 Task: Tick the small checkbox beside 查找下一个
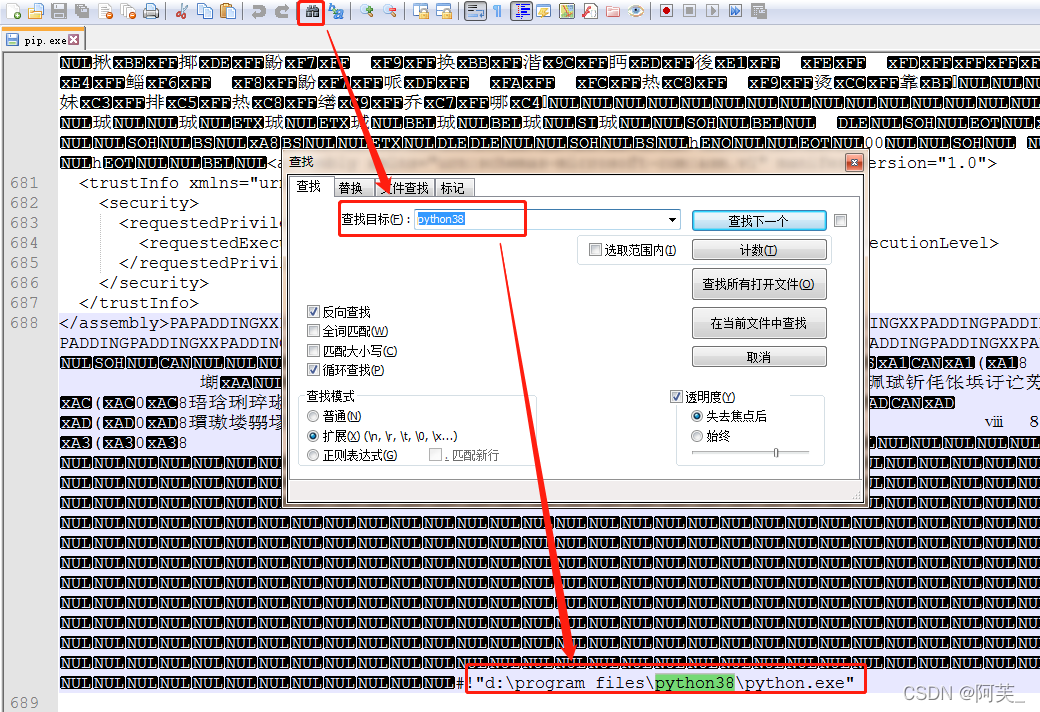(x=840, y=220)
